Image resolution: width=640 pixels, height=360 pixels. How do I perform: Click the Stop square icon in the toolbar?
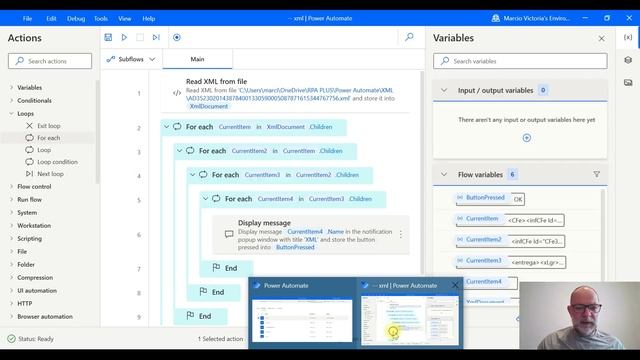point(140,37)
